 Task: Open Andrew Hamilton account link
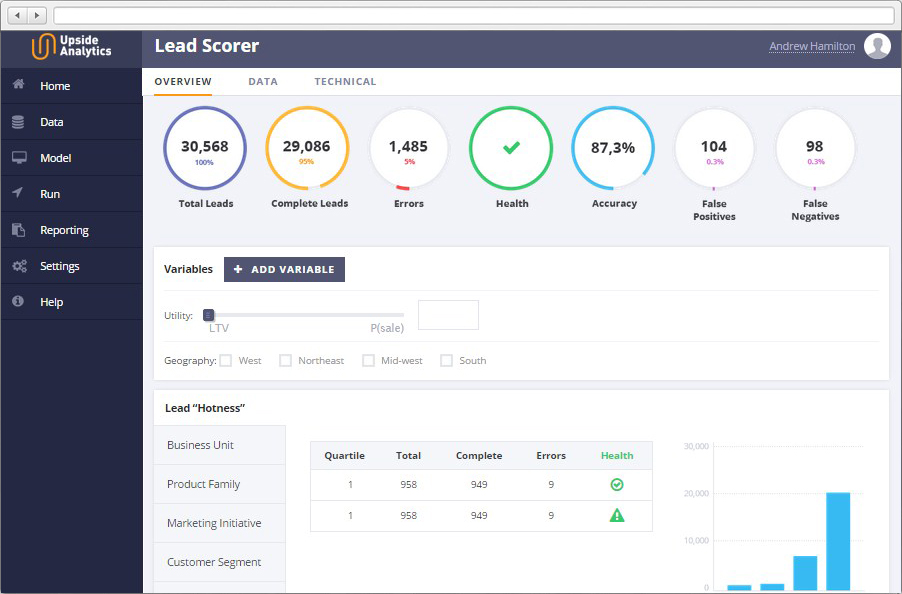(x=812, y=46)
